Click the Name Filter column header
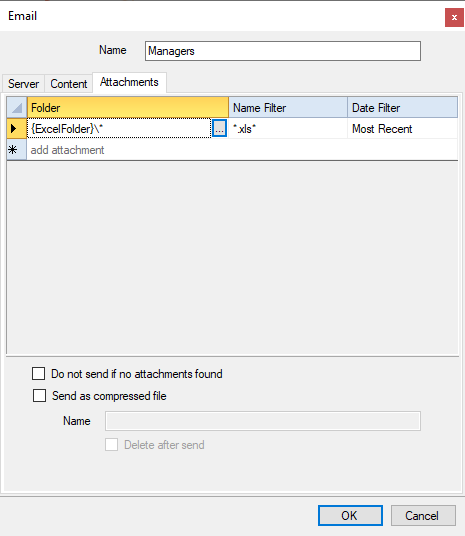The image size is (465, 536). click(288, 108)
